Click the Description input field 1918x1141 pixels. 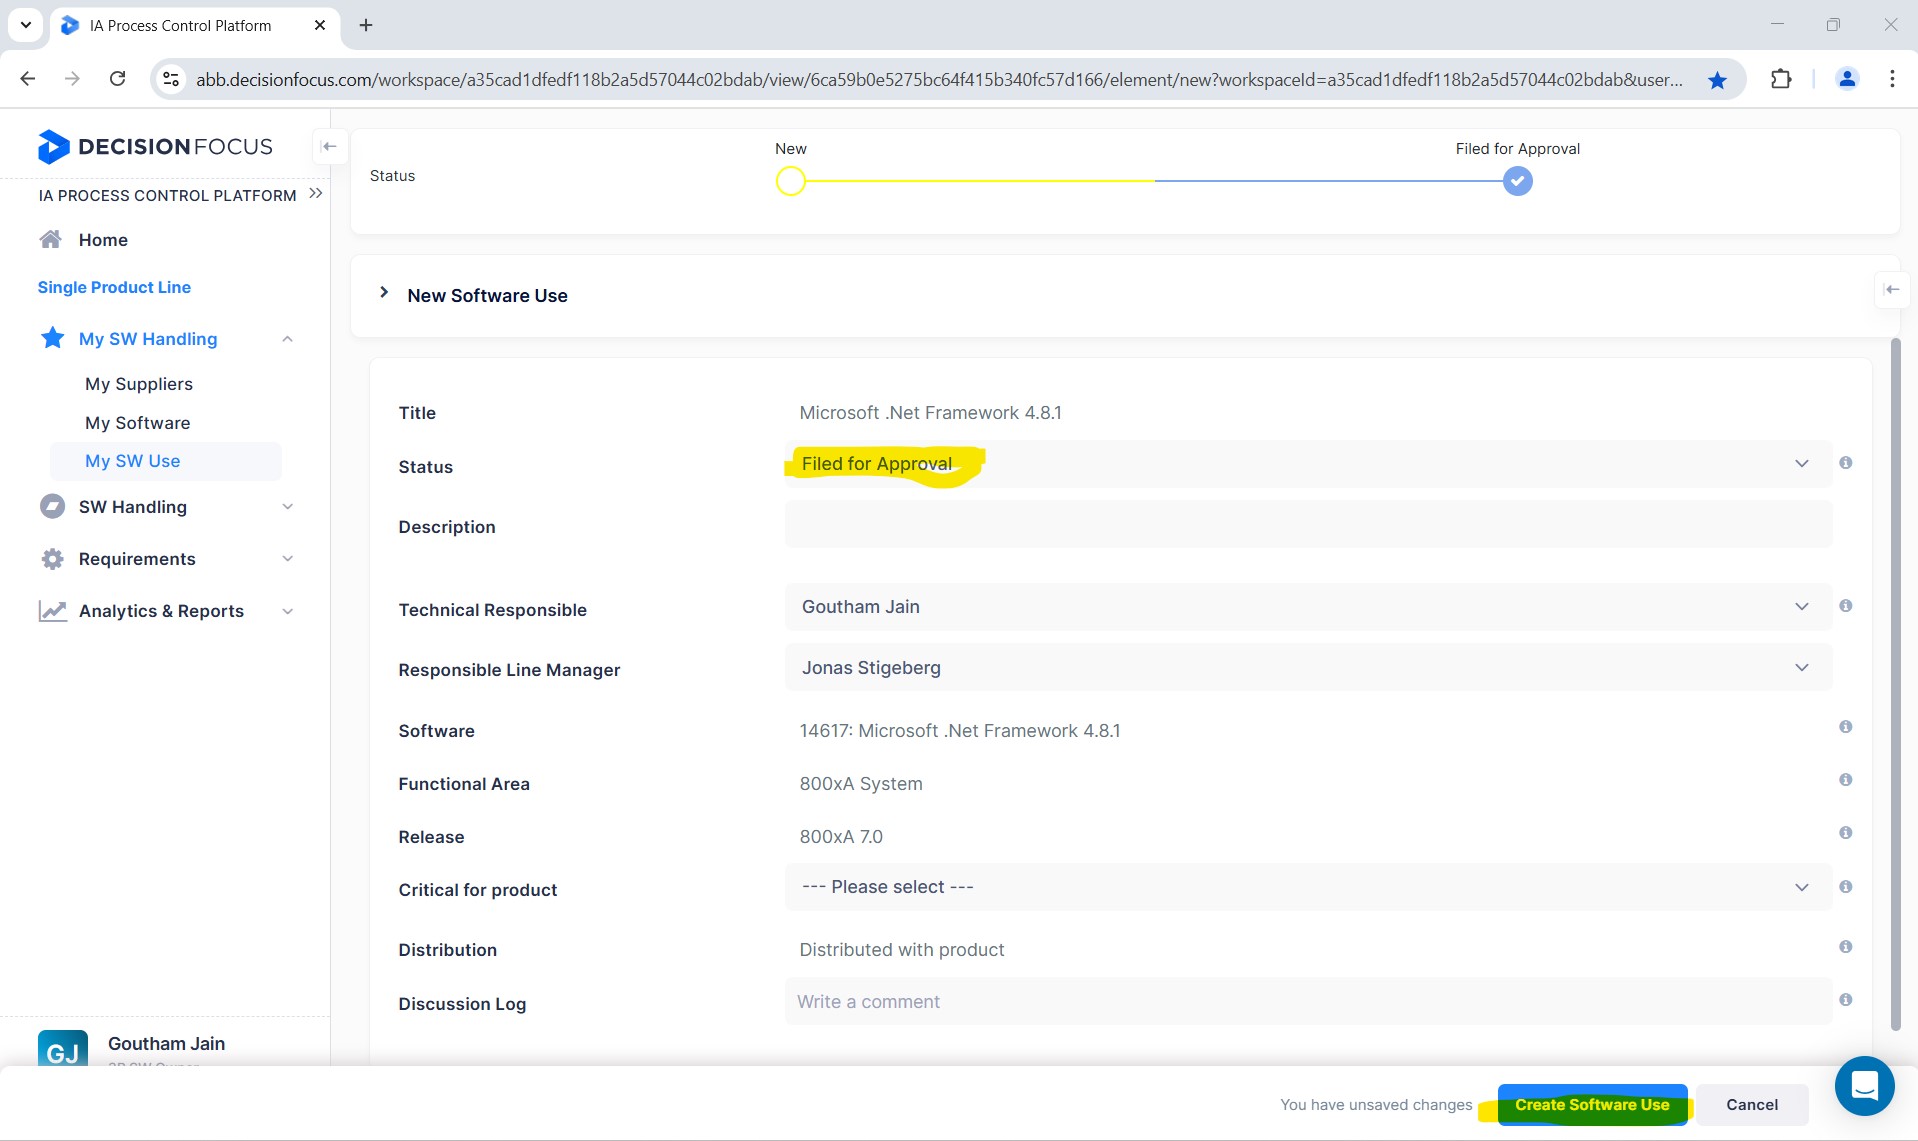pos(1308,524)
